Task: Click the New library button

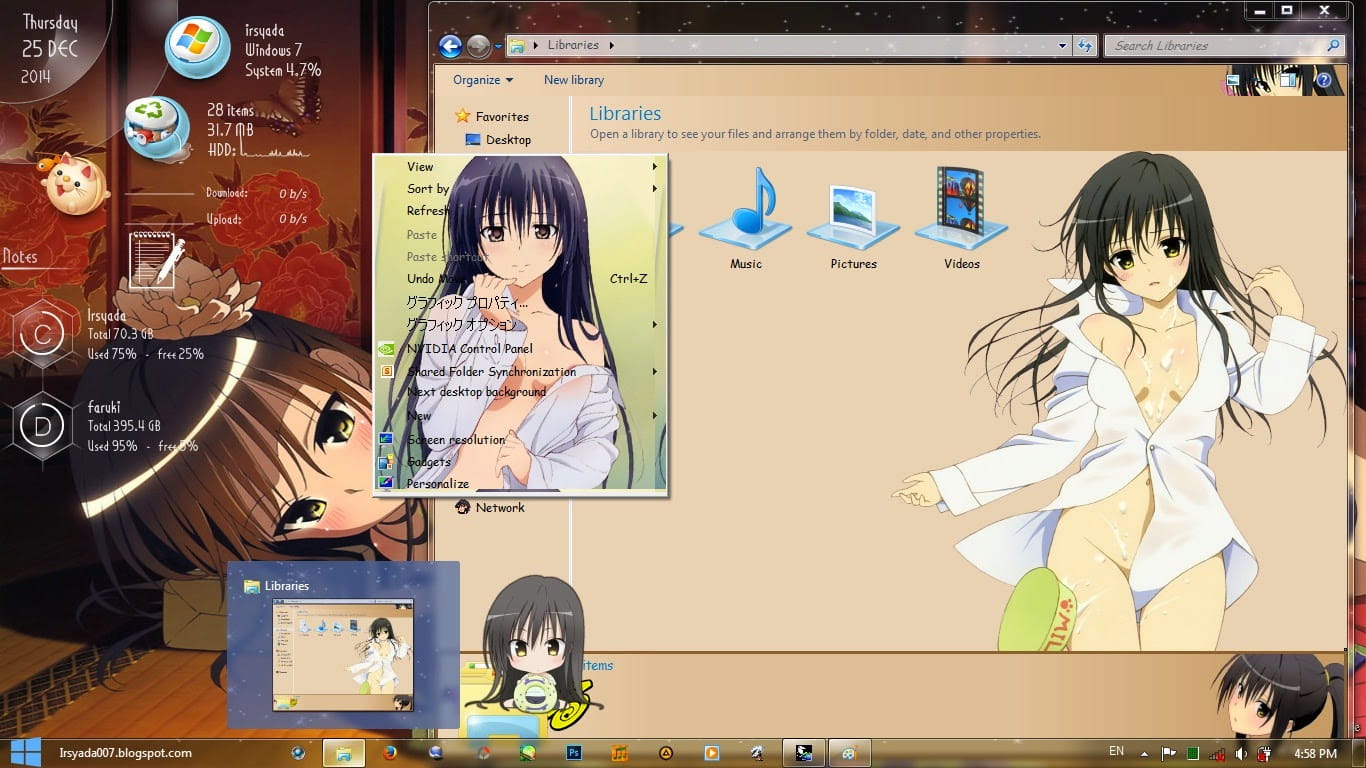Action: point(573,80)
